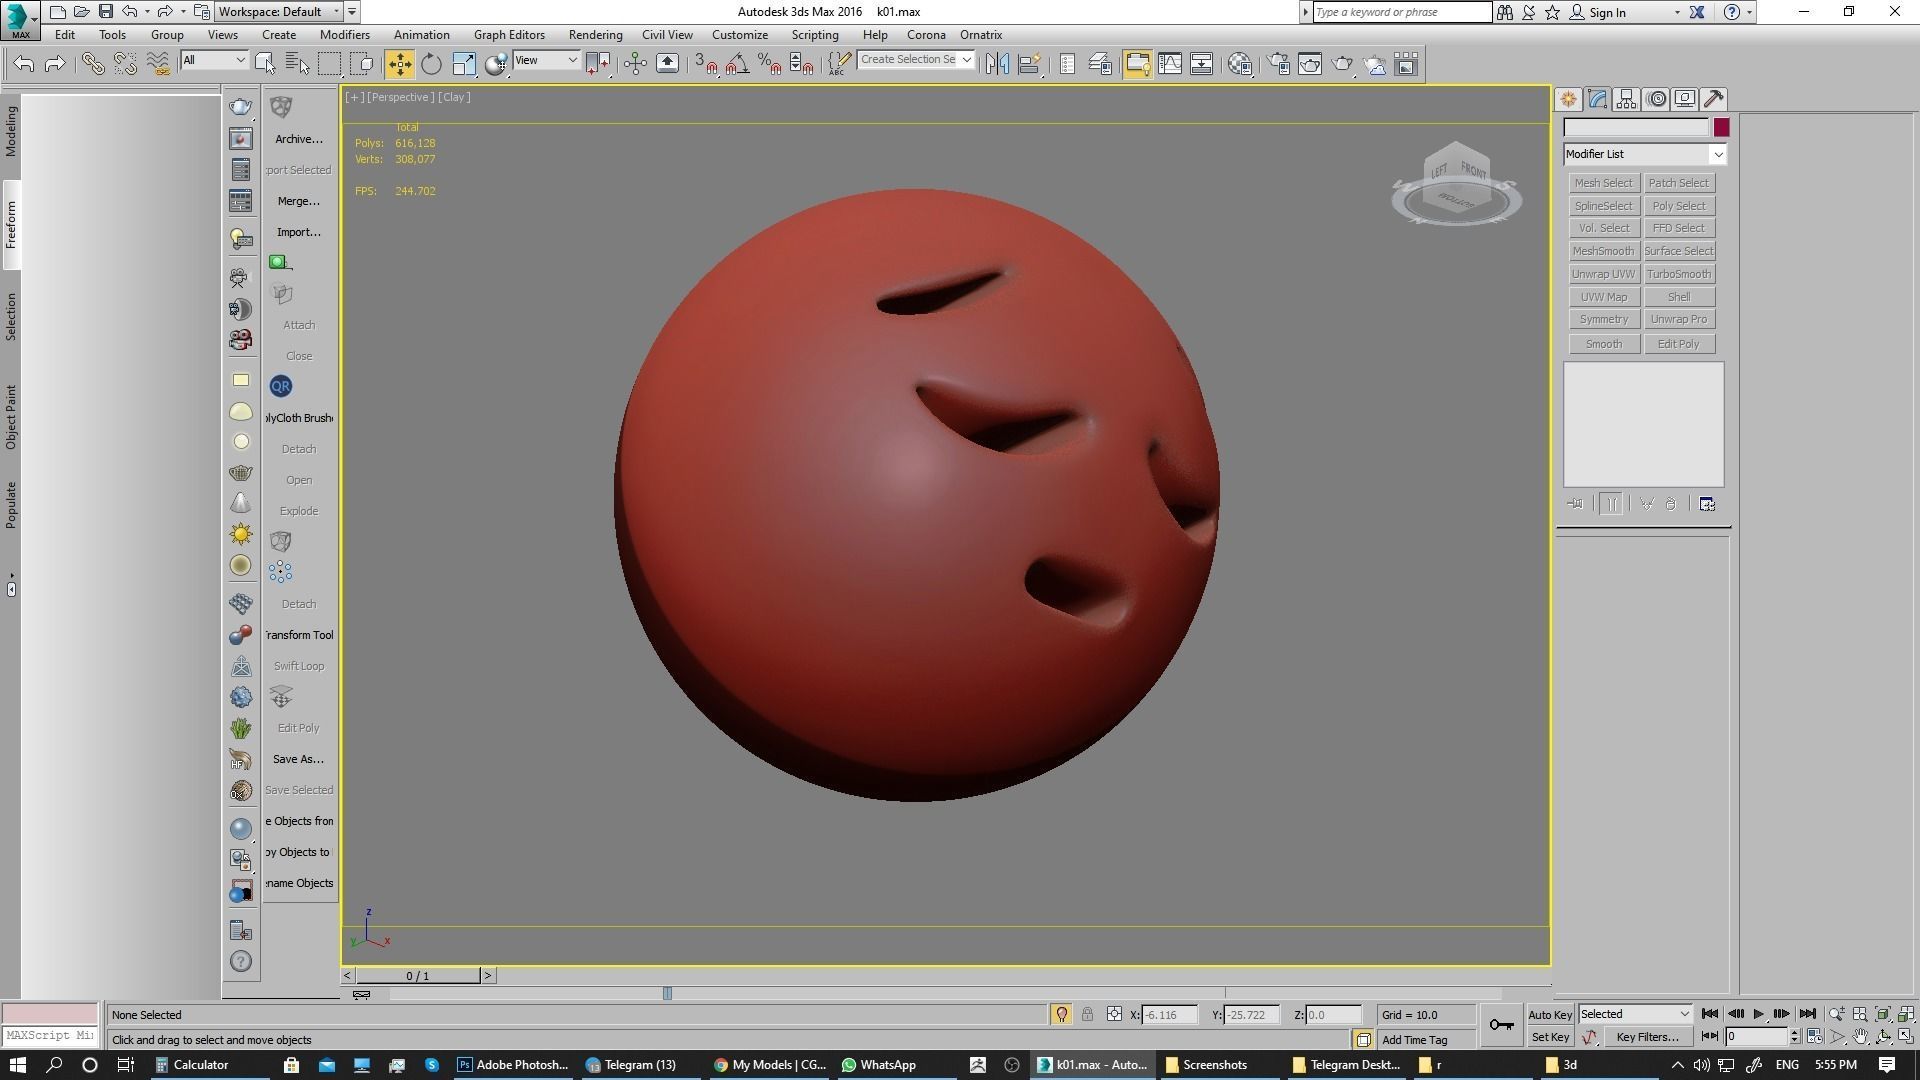This screenshot has height=1080, width=1920.
Task: Click the Edit Poly modifier button
Action: click(1679, 344)
